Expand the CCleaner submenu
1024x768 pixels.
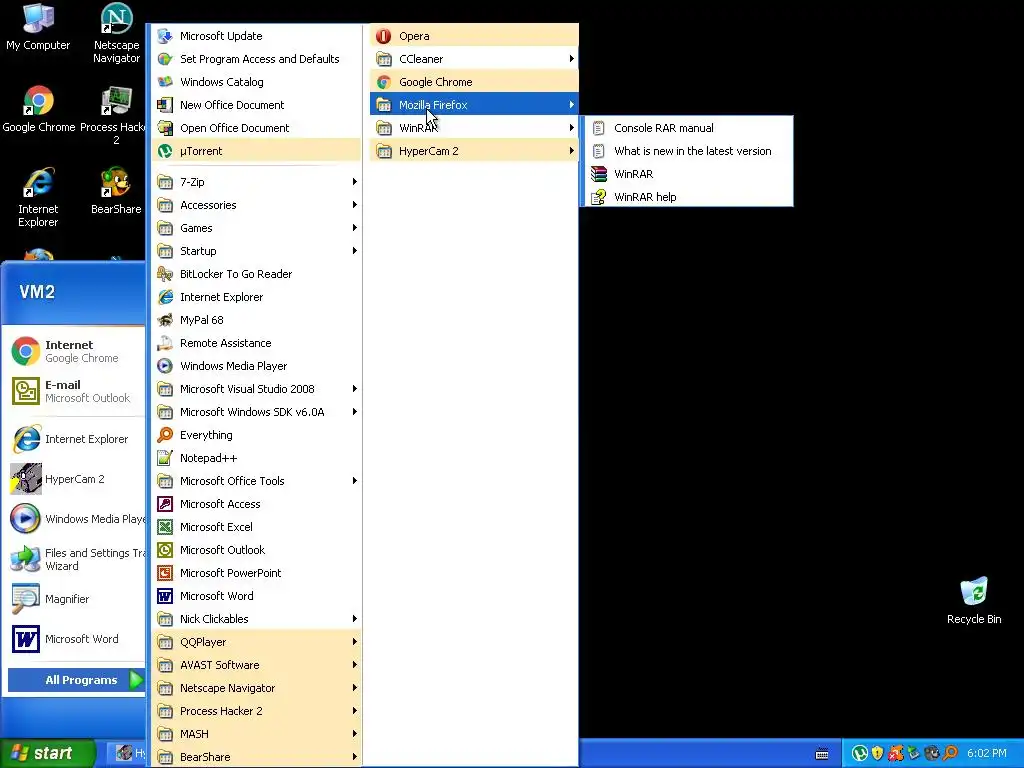[474, 59]
